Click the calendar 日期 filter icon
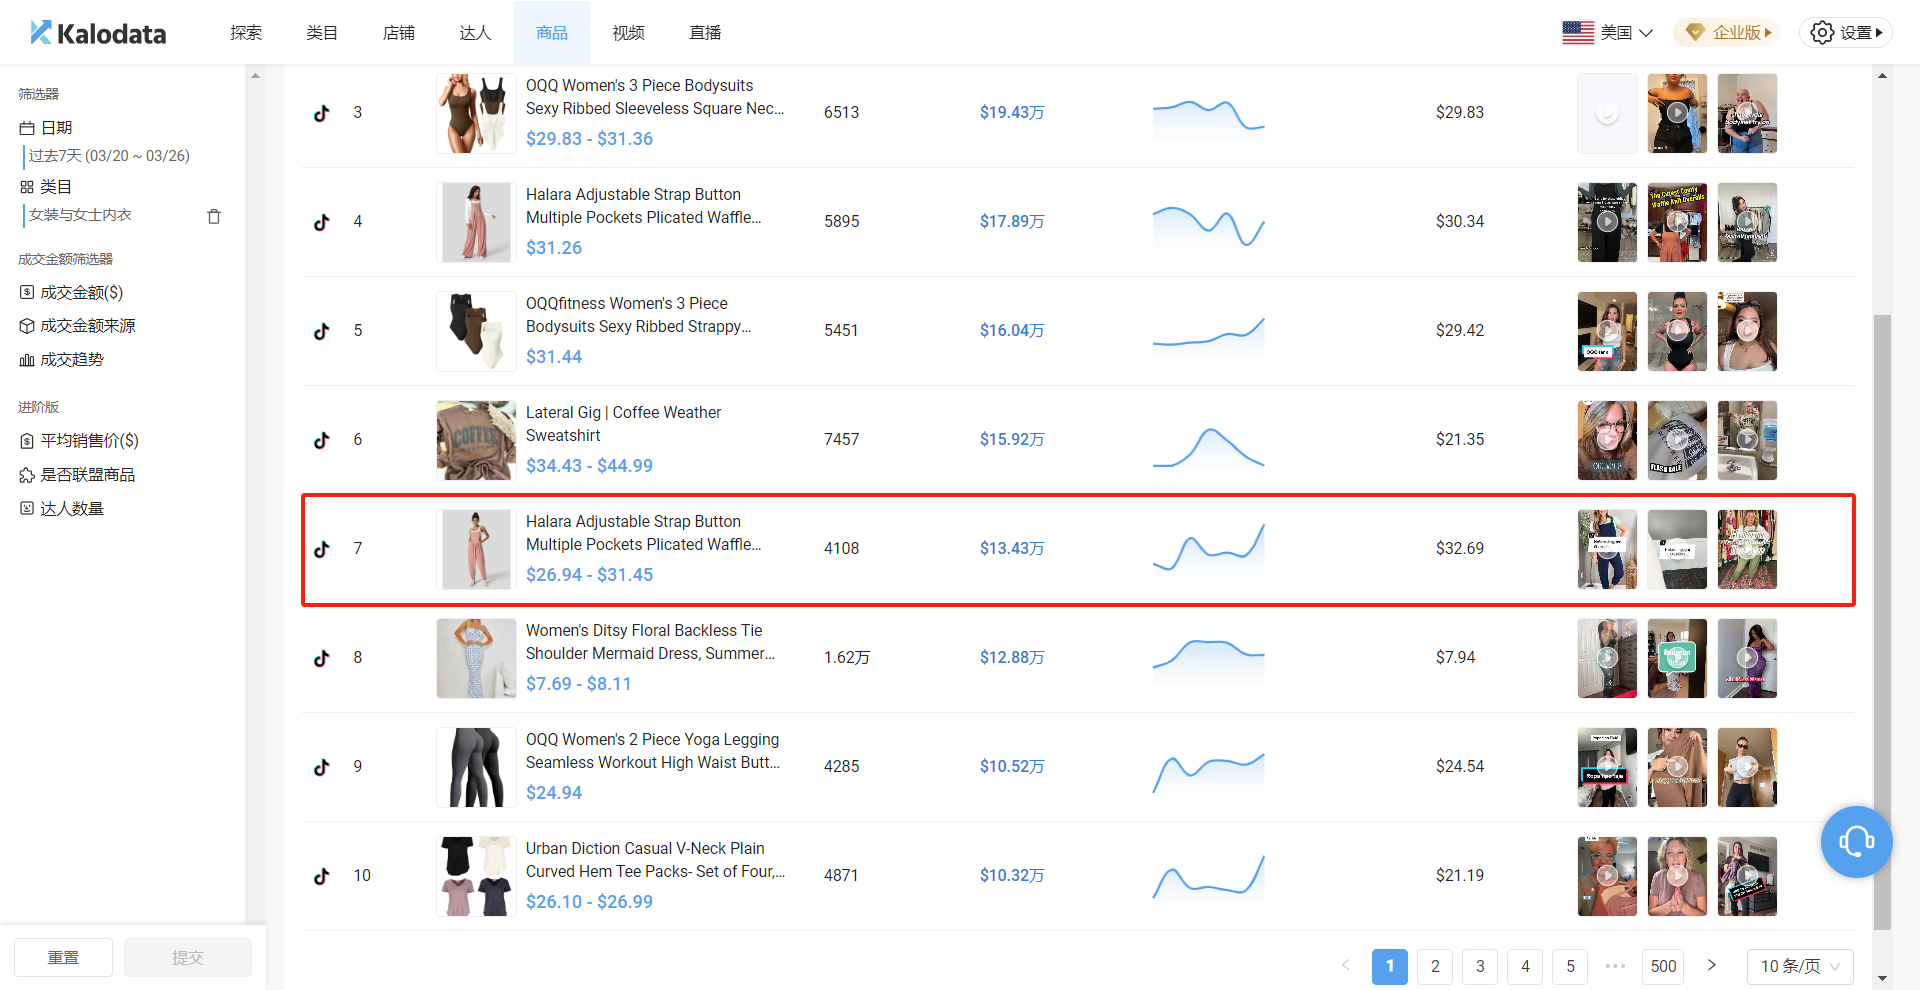This screenshot has height=990, width=1920. tap(27, 128)
